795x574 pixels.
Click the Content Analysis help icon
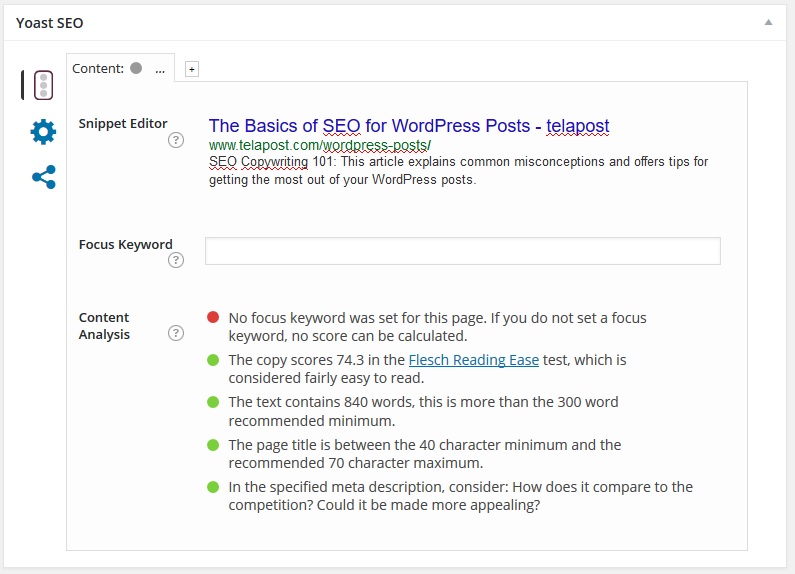pyautogui.click(x=176, y=333)
